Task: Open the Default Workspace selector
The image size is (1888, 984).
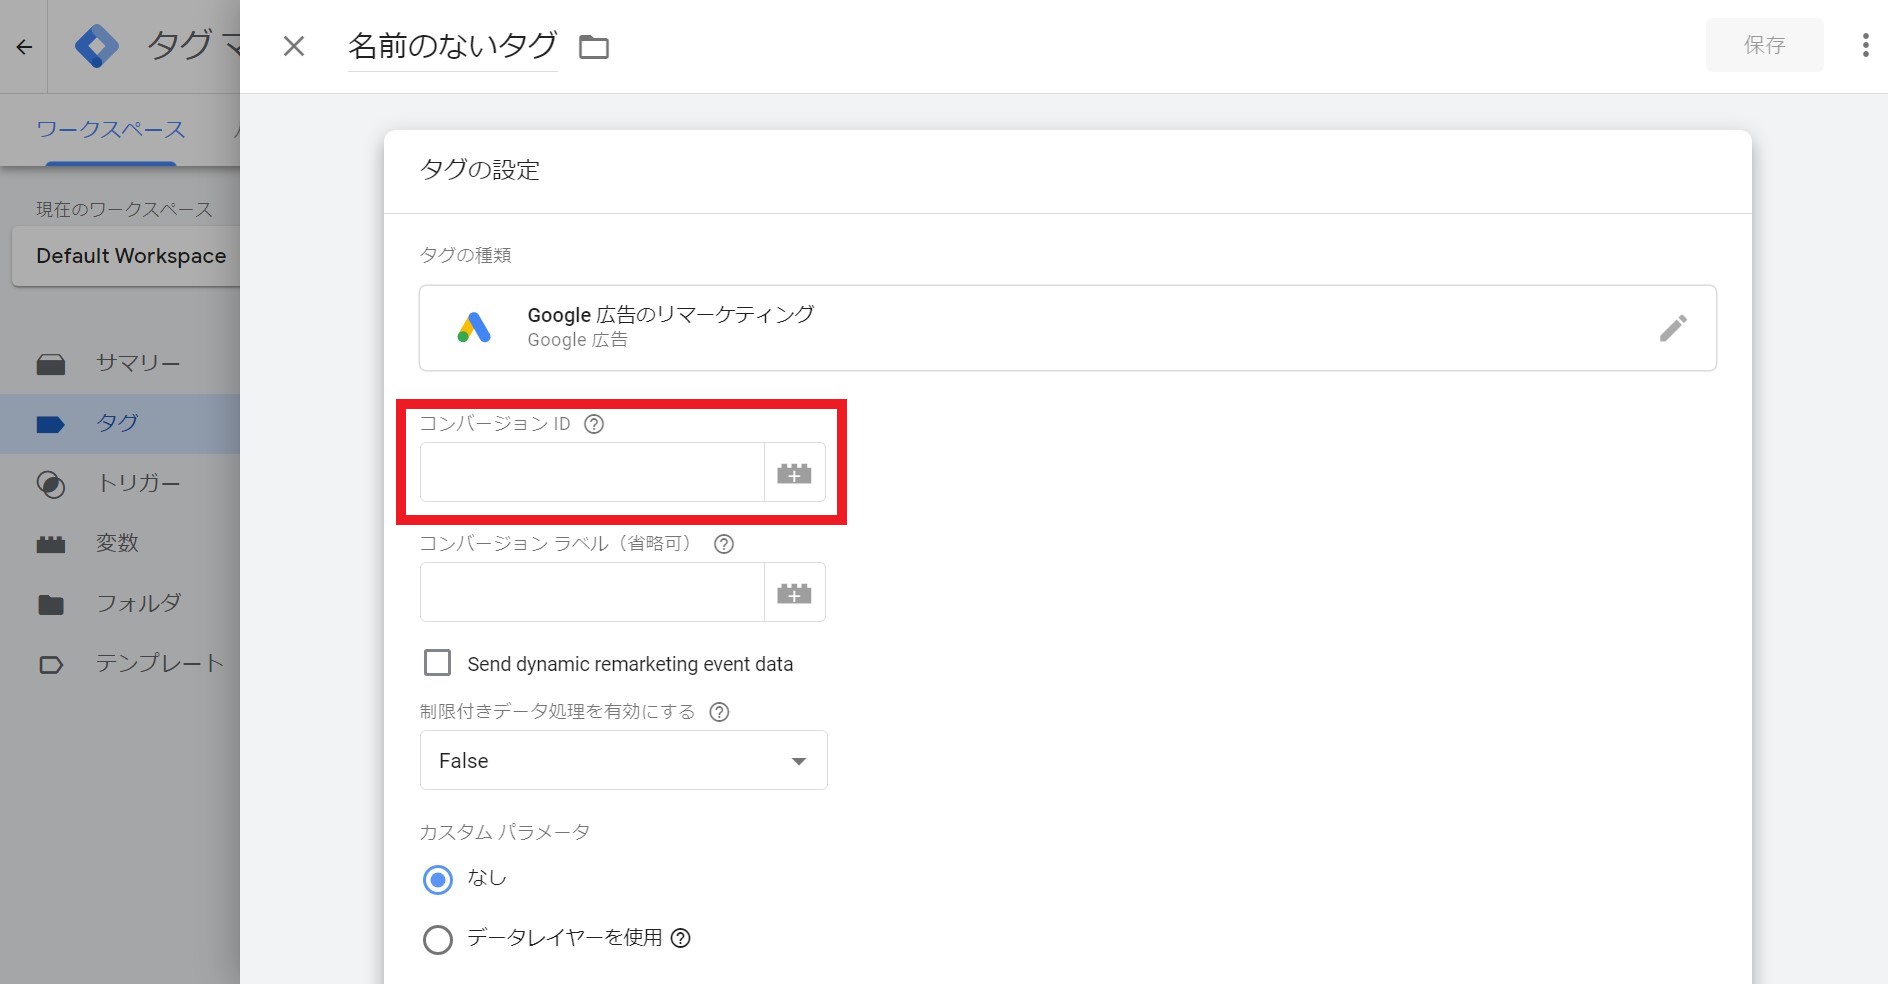Action: pyautogui.click(x=126, y=256)
